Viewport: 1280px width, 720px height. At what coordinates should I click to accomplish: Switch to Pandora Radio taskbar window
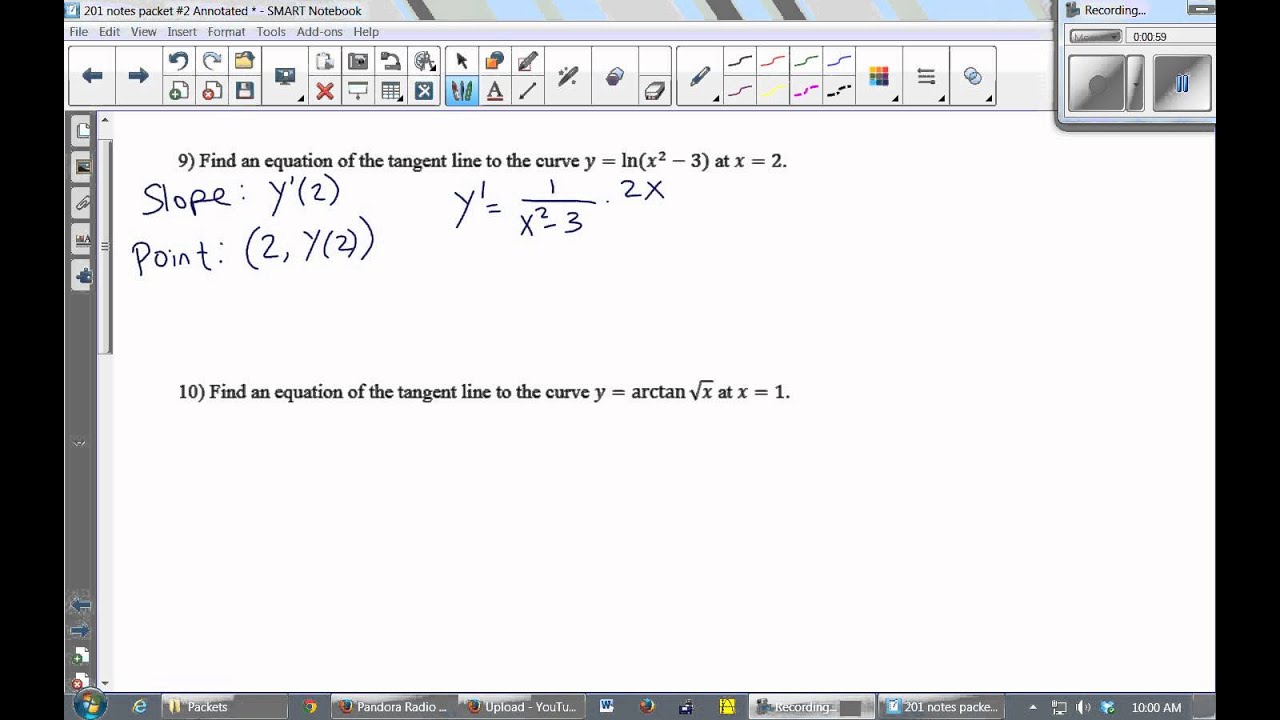pyautogui.click(x=393, y=707)
